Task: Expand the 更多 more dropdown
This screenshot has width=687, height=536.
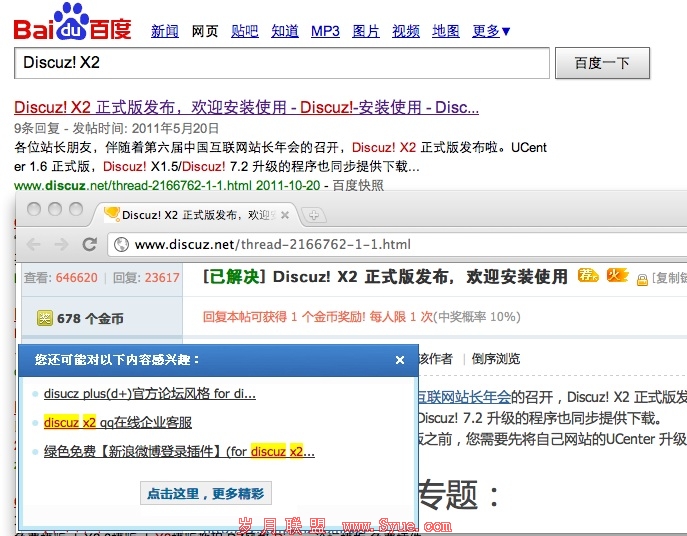Action: point(491,31)
